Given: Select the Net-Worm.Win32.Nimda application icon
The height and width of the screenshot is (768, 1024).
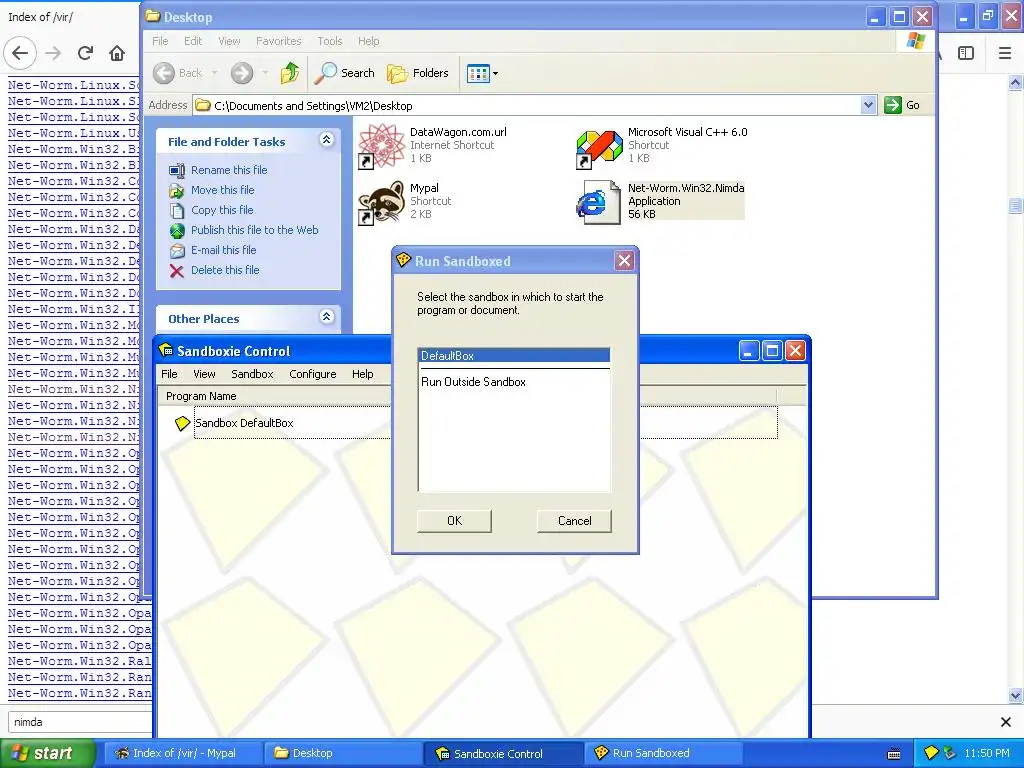Looking at the screenshot, I should pos(598,202).
